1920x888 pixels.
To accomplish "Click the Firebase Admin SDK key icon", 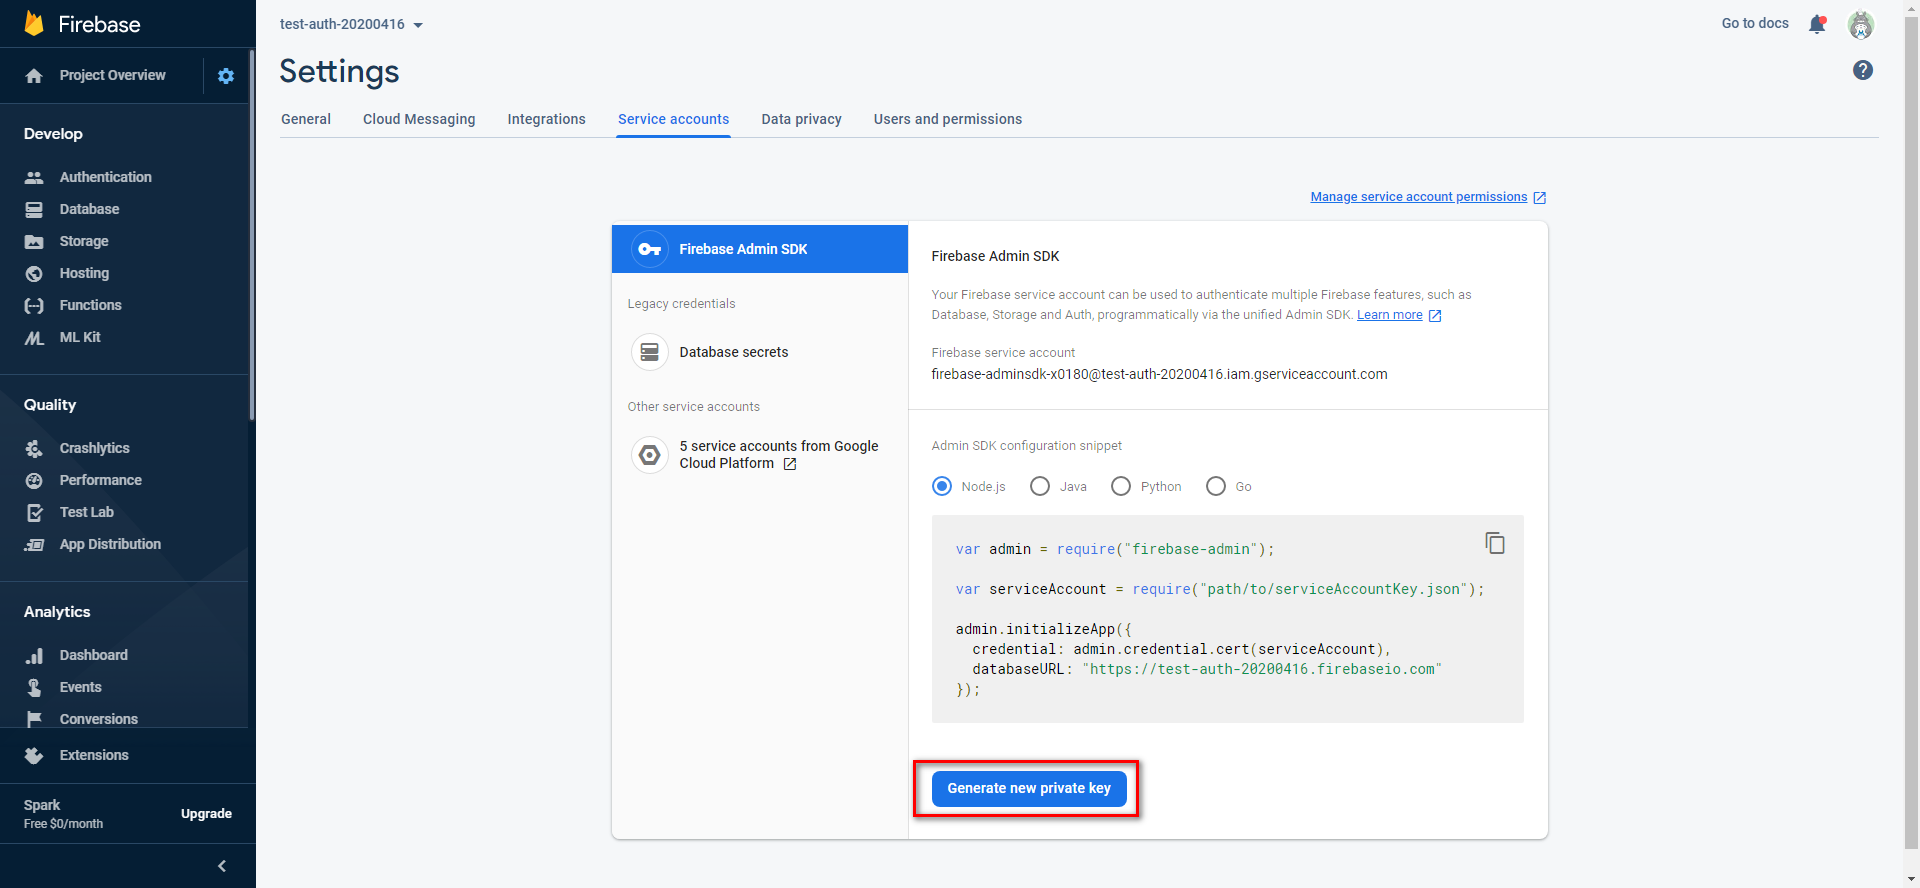I will point(650,249).
